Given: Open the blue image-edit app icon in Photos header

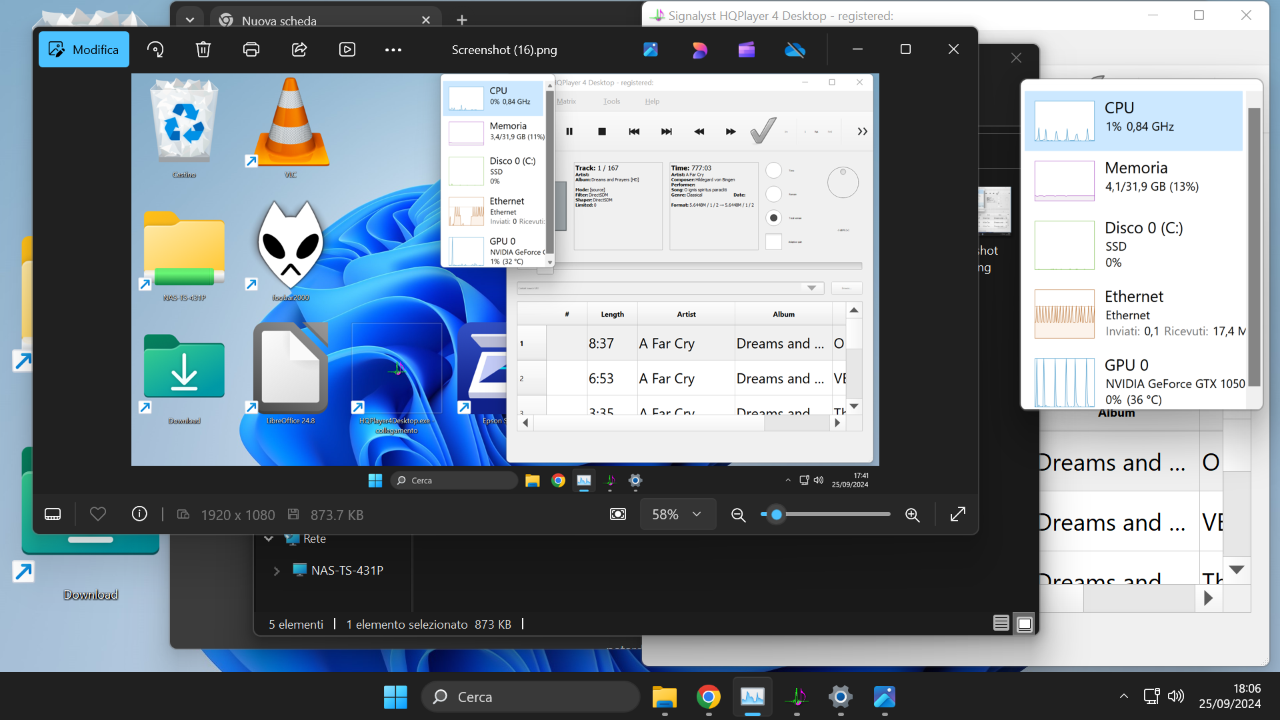Looking at the screenshot, I should pyautogui.click(x=651, y=49).
